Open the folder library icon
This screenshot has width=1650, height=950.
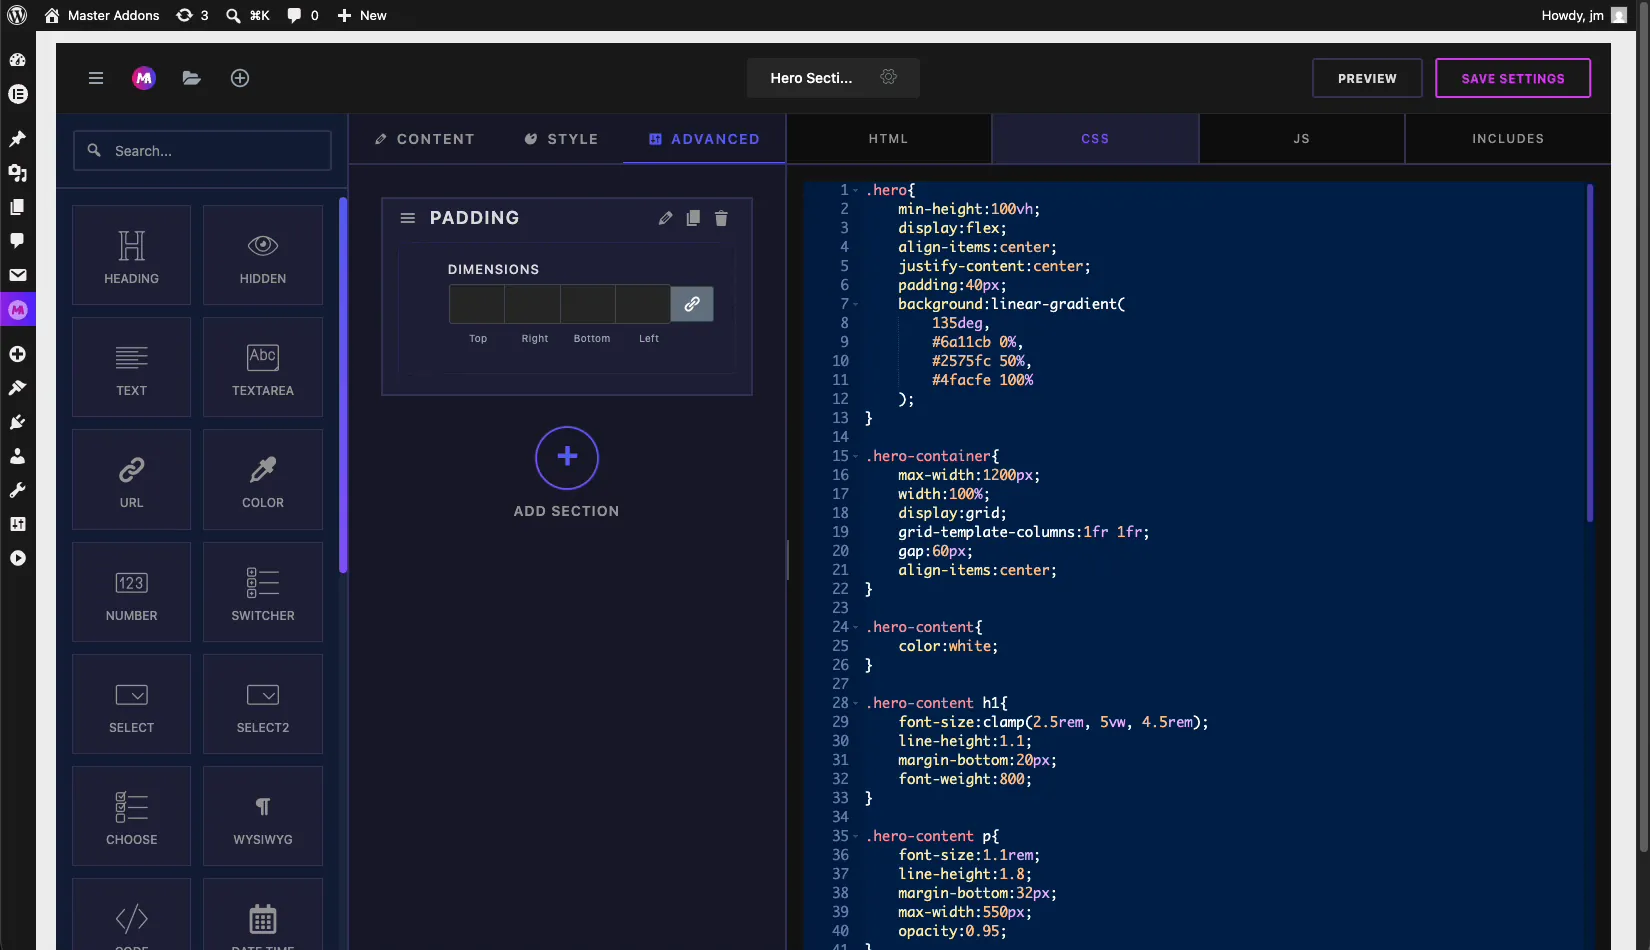coord(192,78)
